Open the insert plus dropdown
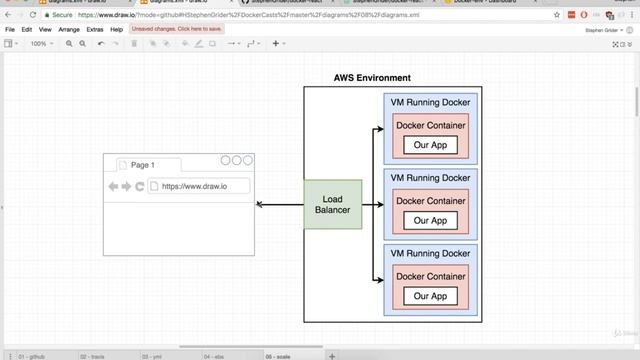Image resolution: width=640 pixels, height=360 pixels. [279, 44]
